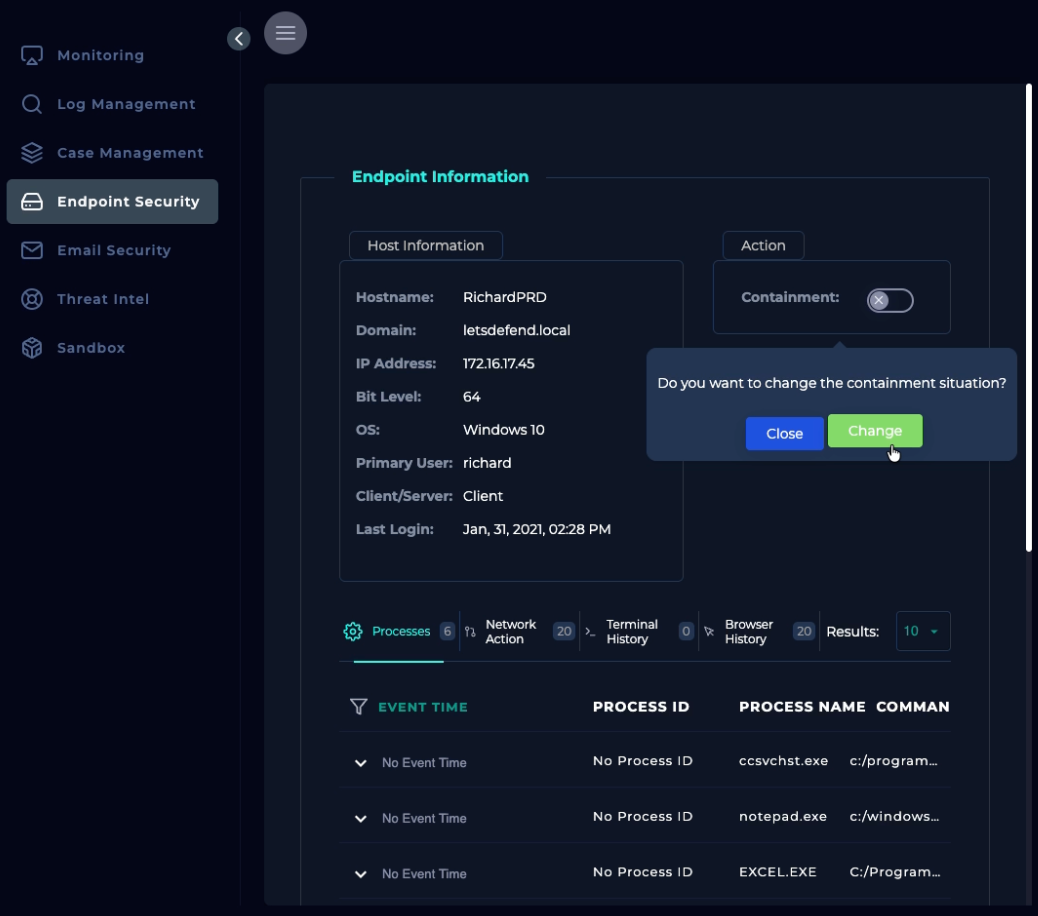
Task: Switch to the Network Action tab
Action: 510,632
